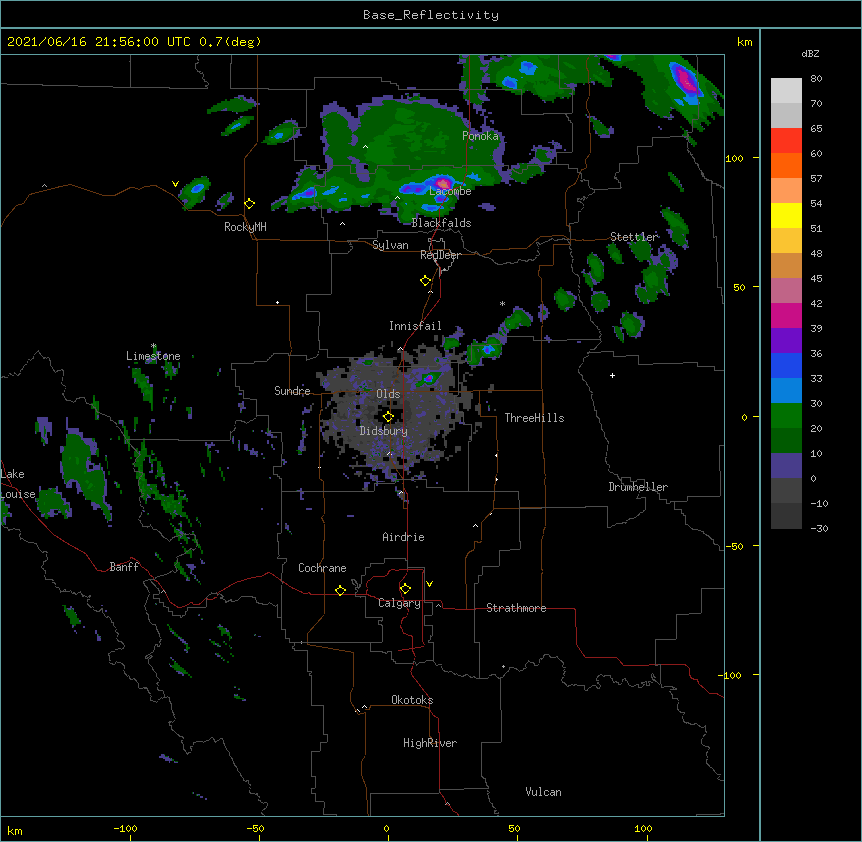This screenshot has width=862, height=842.
Task: Click the Didsbury label
Action: coord(384,431)
